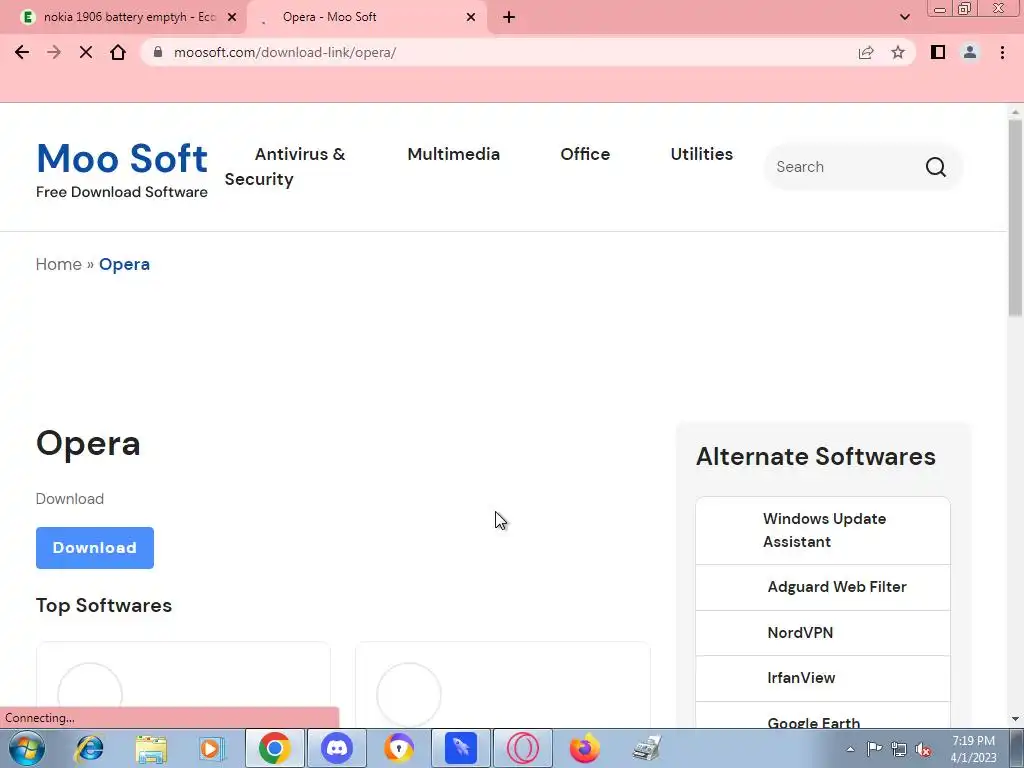Click the Top Softwares heading
The width and height of the screenshot is (1024, 768).
point(104,605)
